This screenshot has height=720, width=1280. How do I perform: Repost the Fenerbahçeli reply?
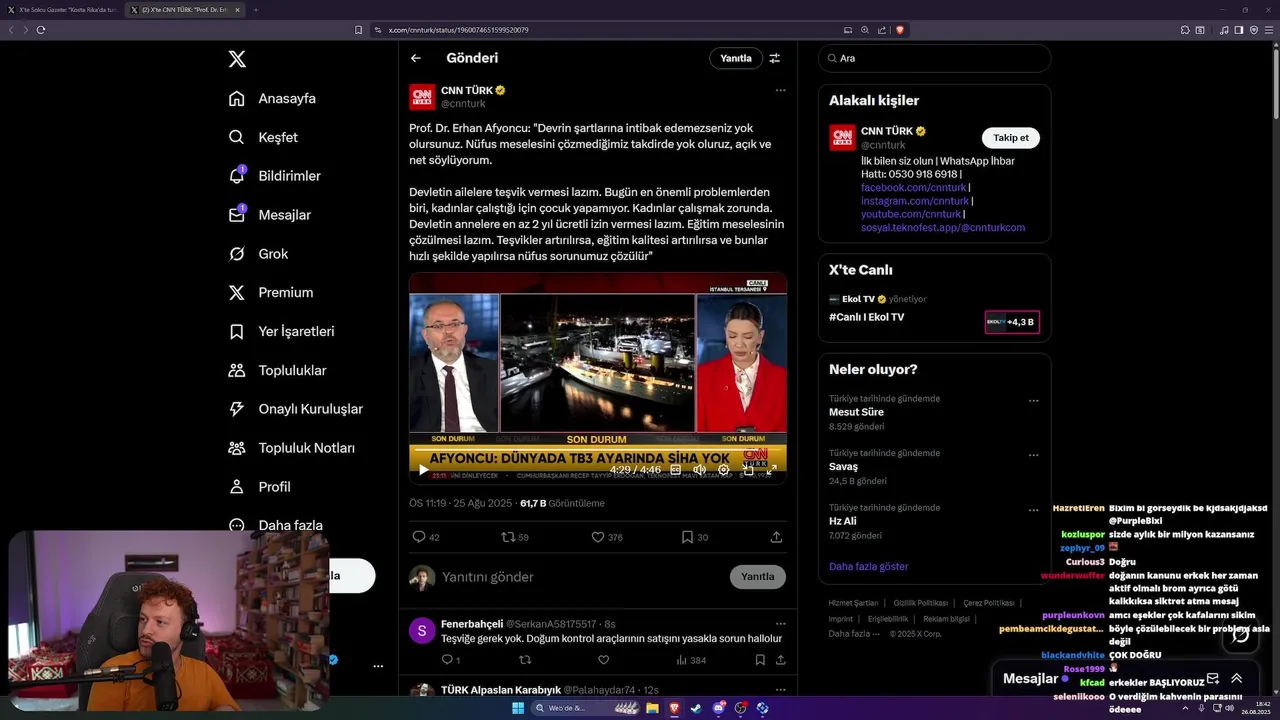525,660
